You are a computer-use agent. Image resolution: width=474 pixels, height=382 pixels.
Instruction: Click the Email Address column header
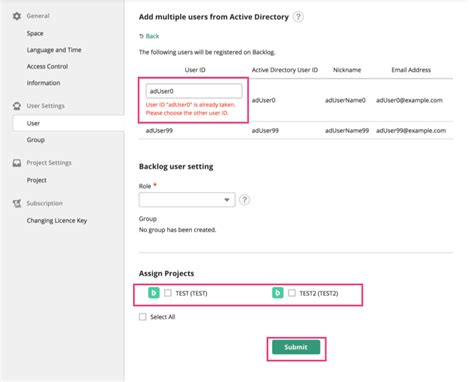click(411, 70)
